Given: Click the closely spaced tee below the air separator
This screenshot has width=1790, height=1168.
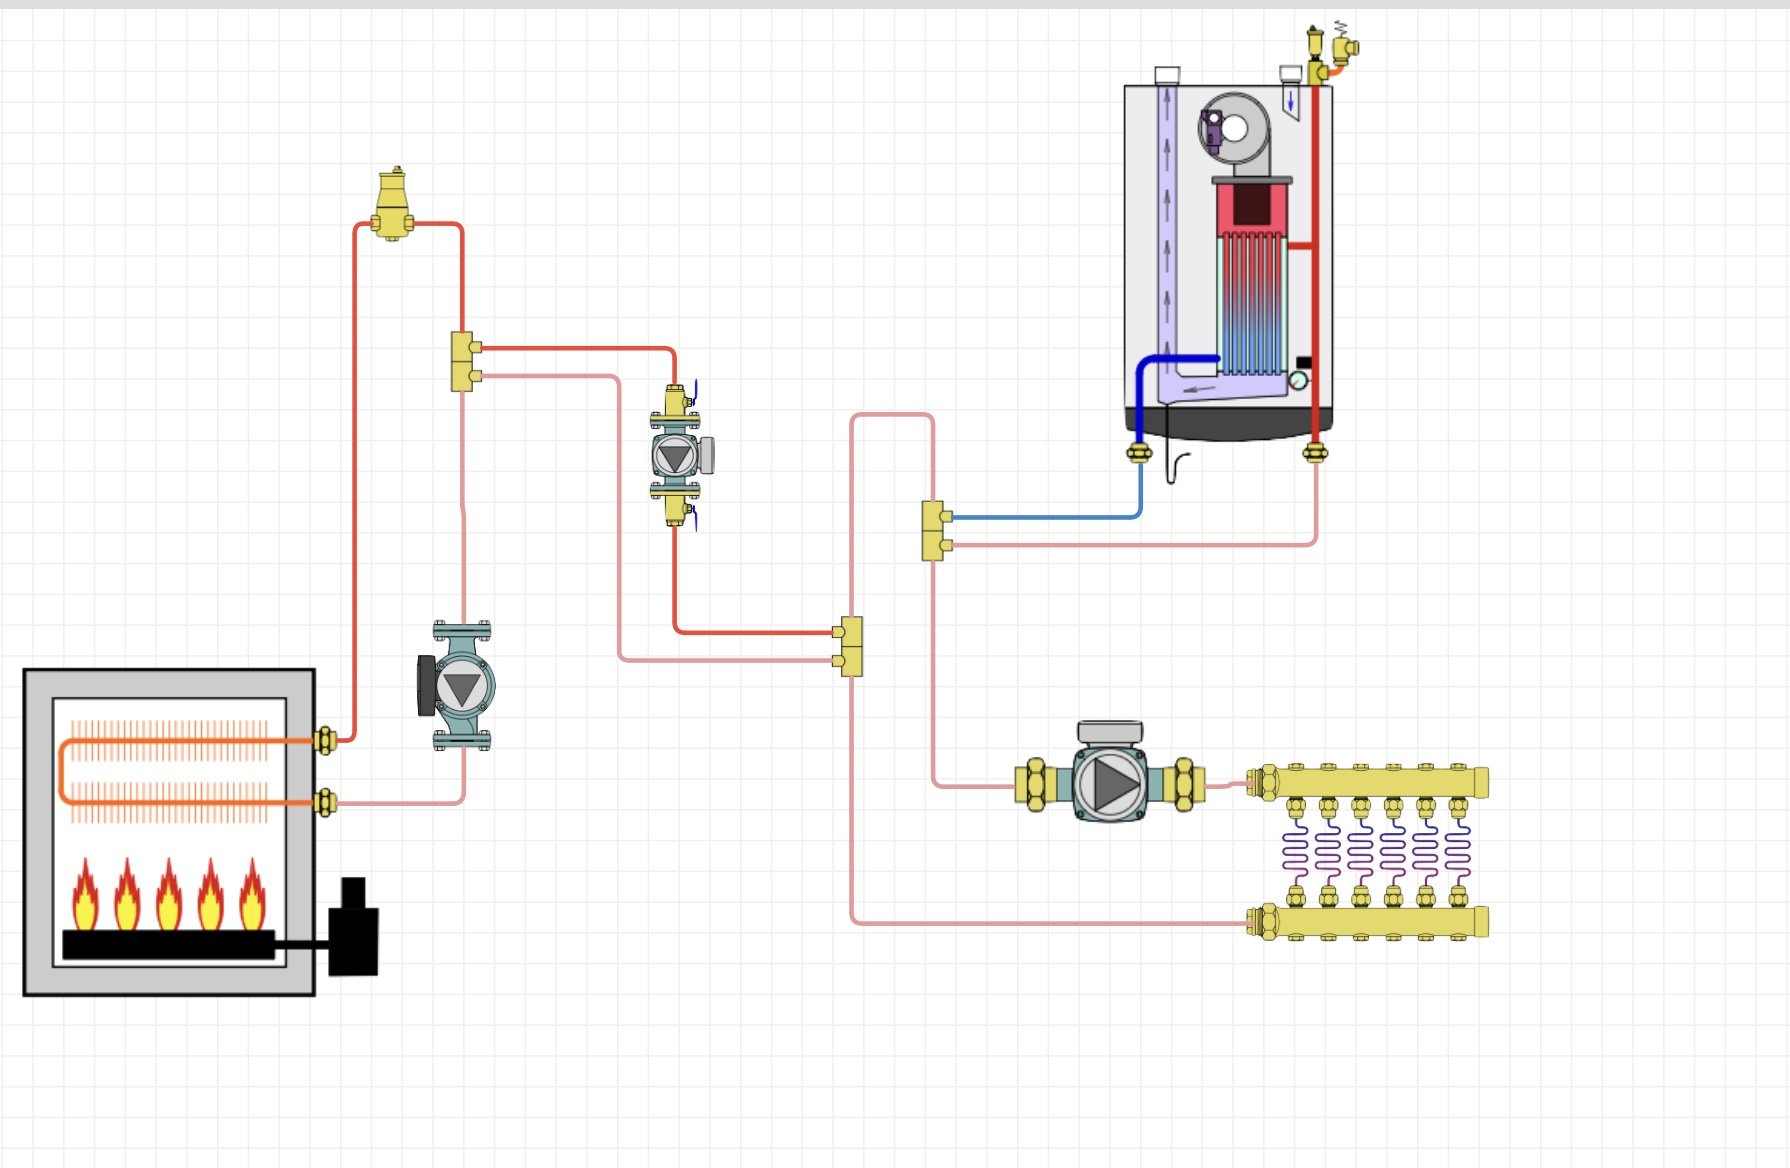Looking at the screenshot, I should 465,361.
